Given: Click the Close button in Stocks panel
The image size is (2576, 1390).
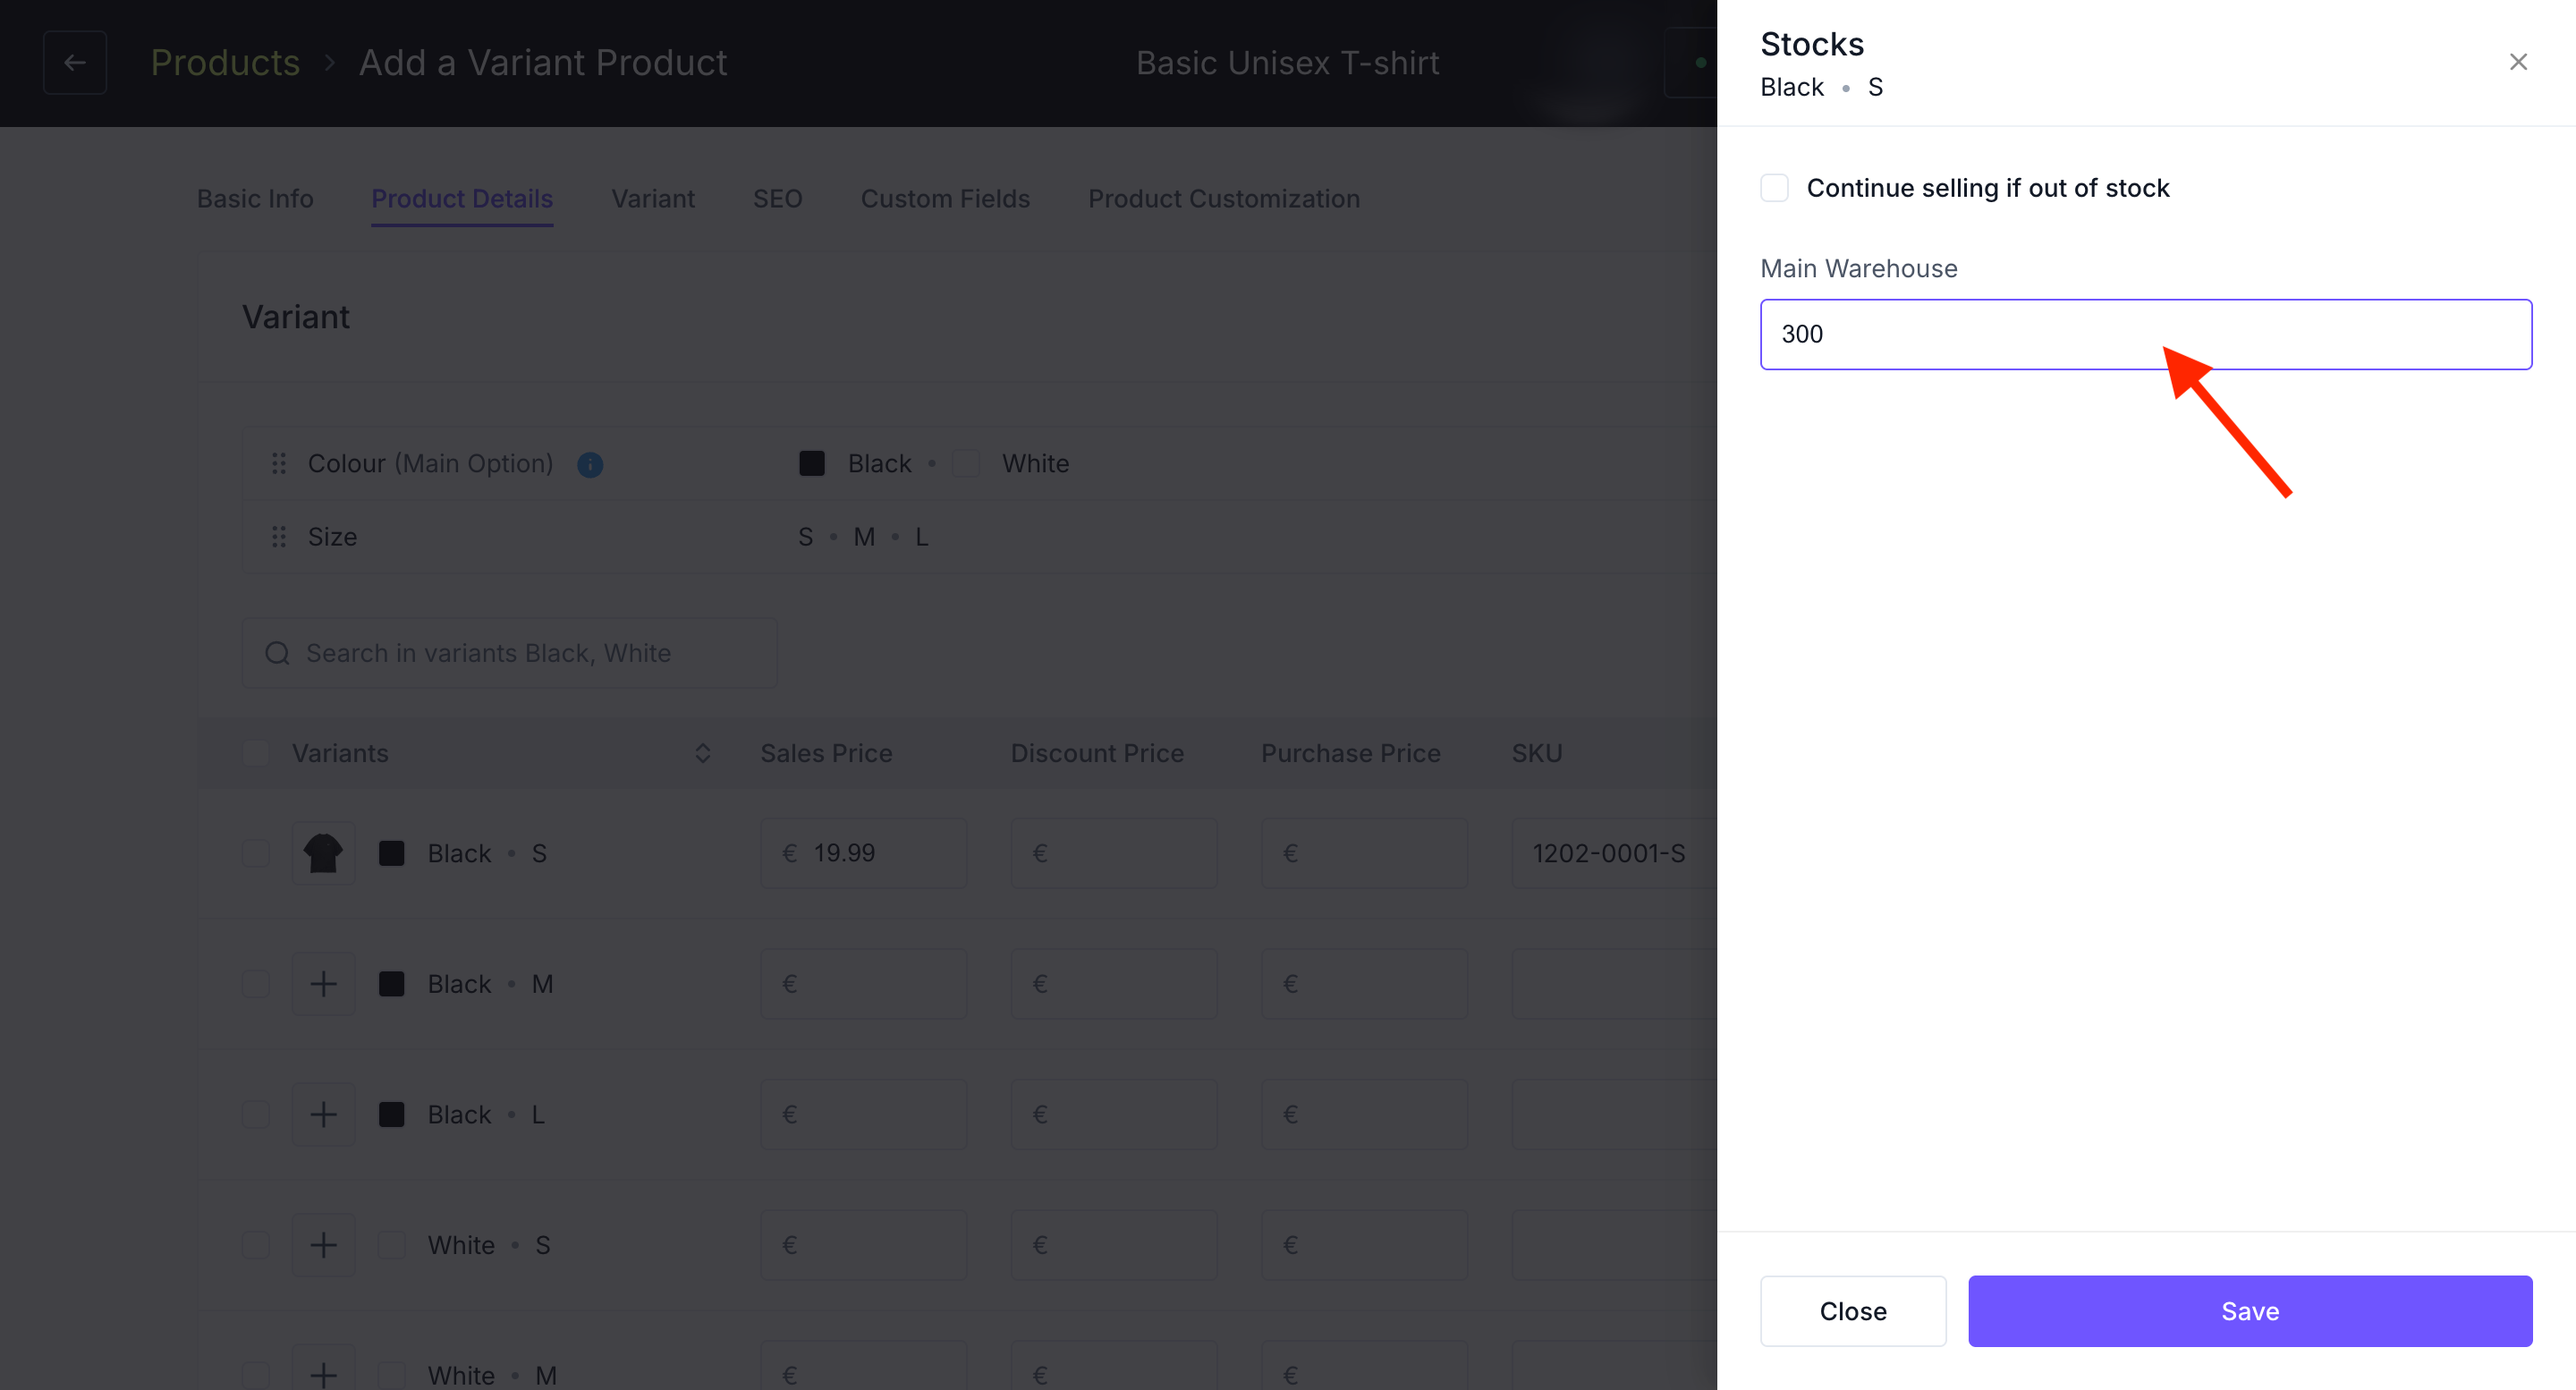Looking at the screenshot, I should point(1853,1311).
